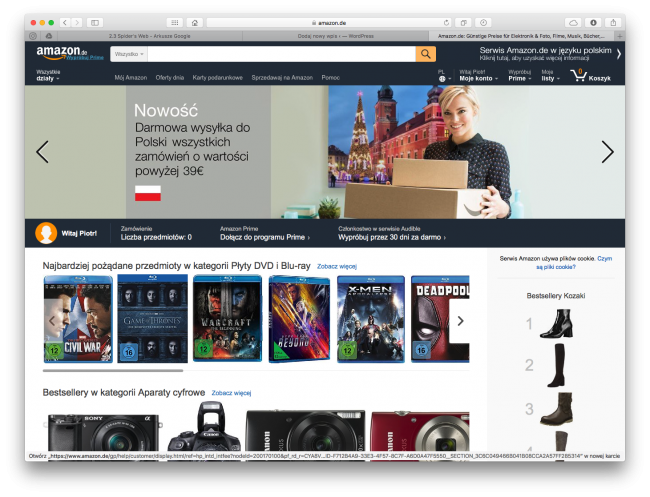Click the Polish flag in the banner

pyautogui.click(x=148, y=193)
